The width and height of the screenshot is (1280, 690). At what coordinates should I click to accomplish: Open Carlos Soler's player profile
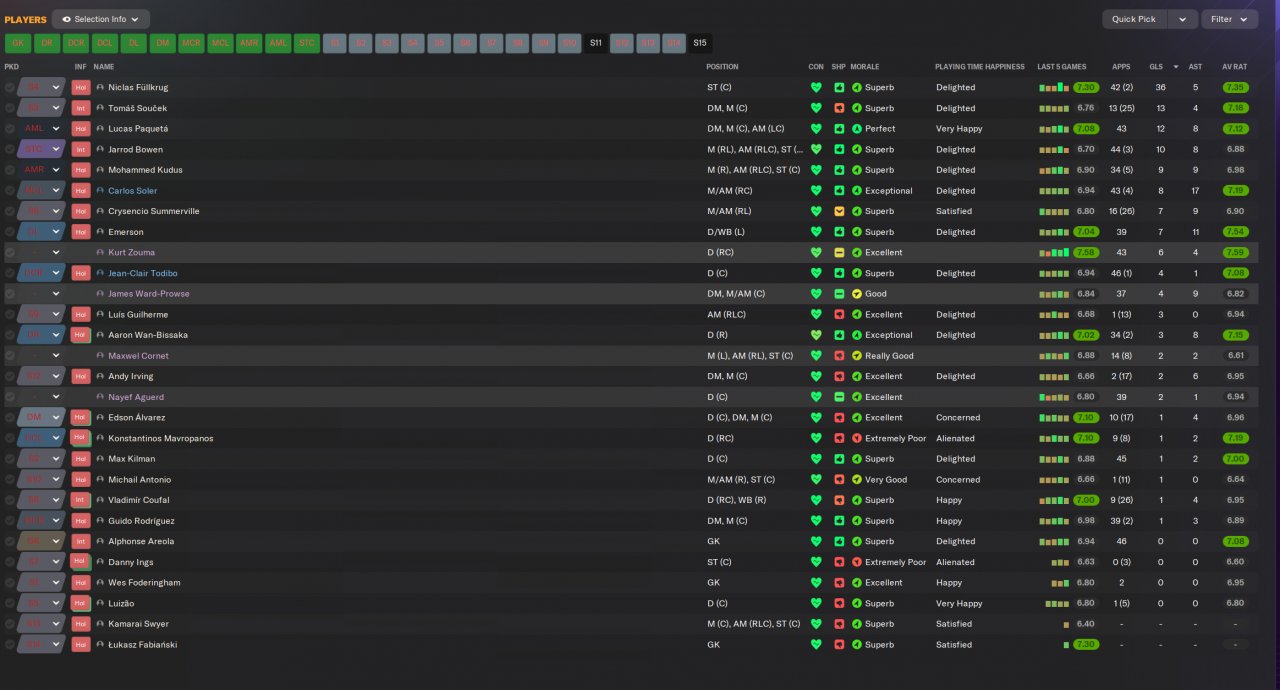coord(133,190)
